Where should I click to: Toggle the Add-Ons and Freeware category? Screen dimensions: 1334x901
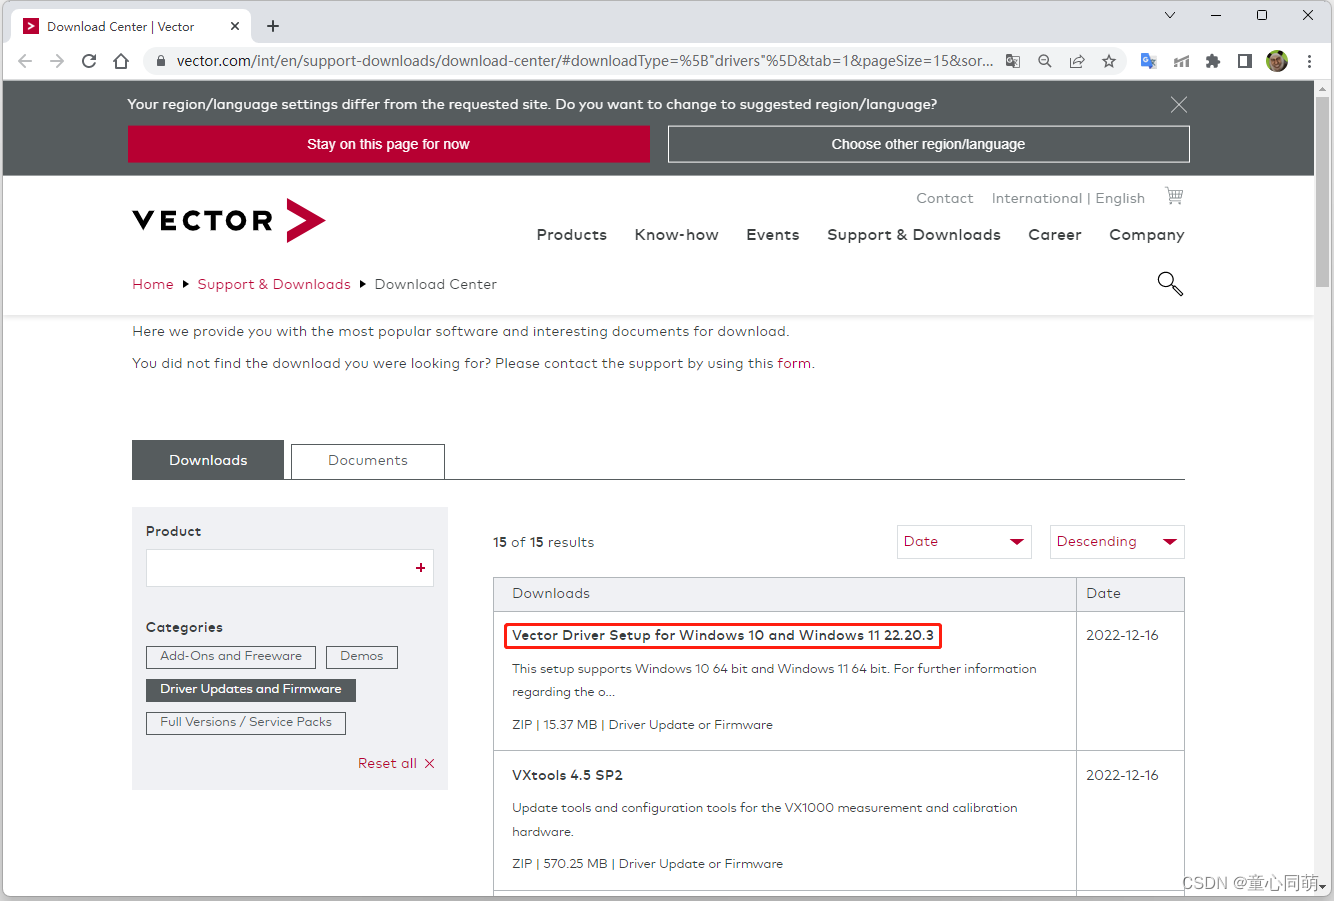(x=231, y=656)
